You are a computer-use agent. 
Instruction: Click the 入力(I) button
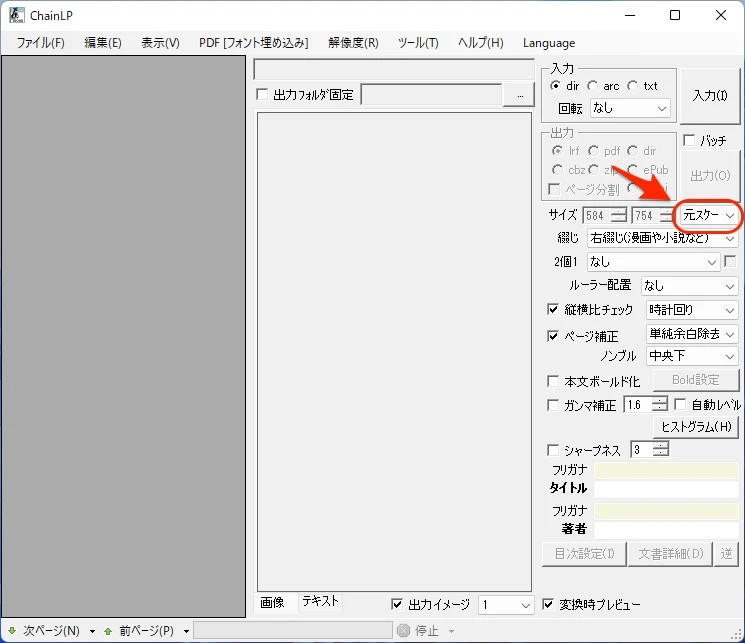710,96
